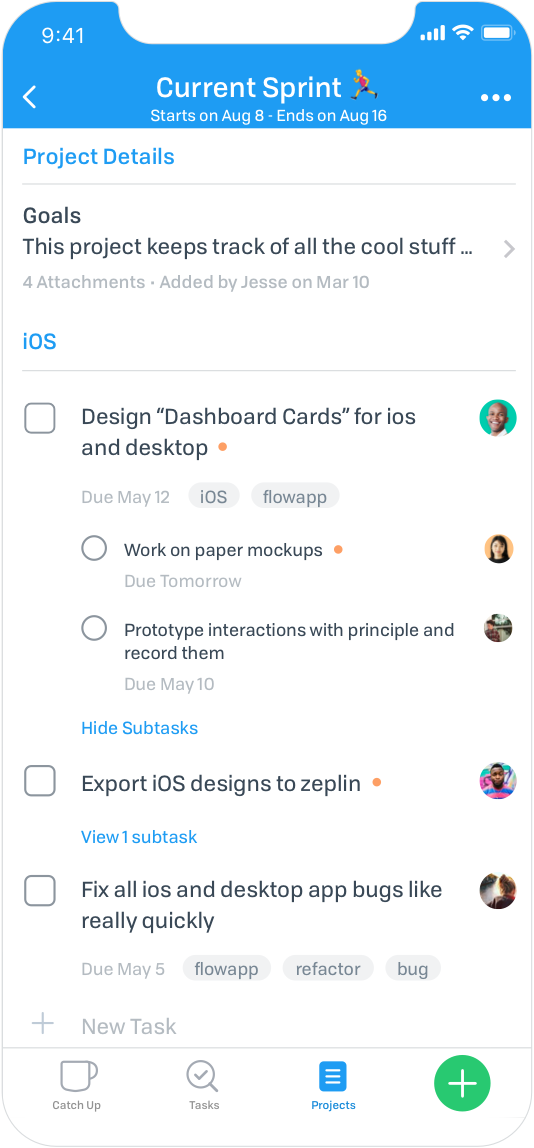The width and height of the screenshot is (534, 1148).
Task: Open Goals details via chevron arrow
Action: click(x=509, y=250)
